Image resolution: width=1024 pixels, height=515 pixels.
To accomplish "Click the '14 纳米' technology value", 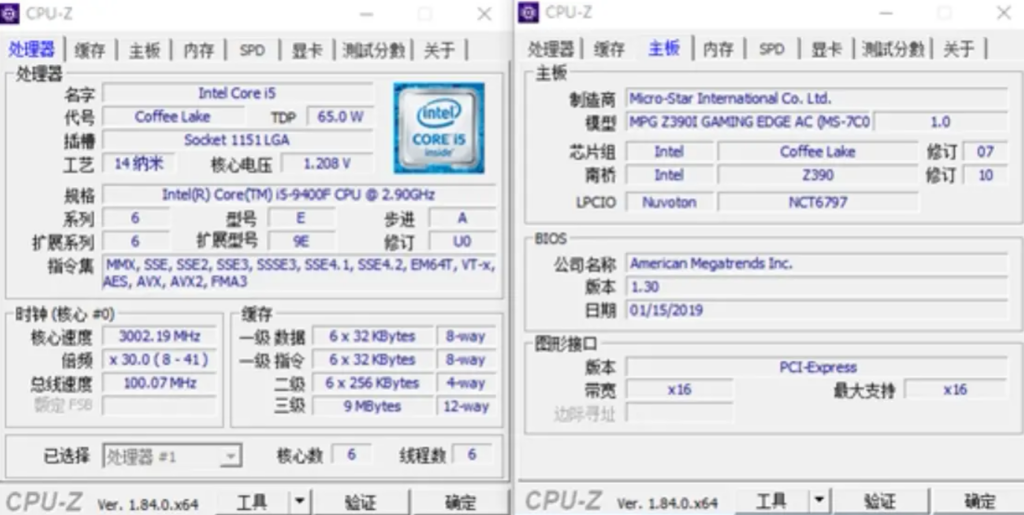I will pos(138,163).
